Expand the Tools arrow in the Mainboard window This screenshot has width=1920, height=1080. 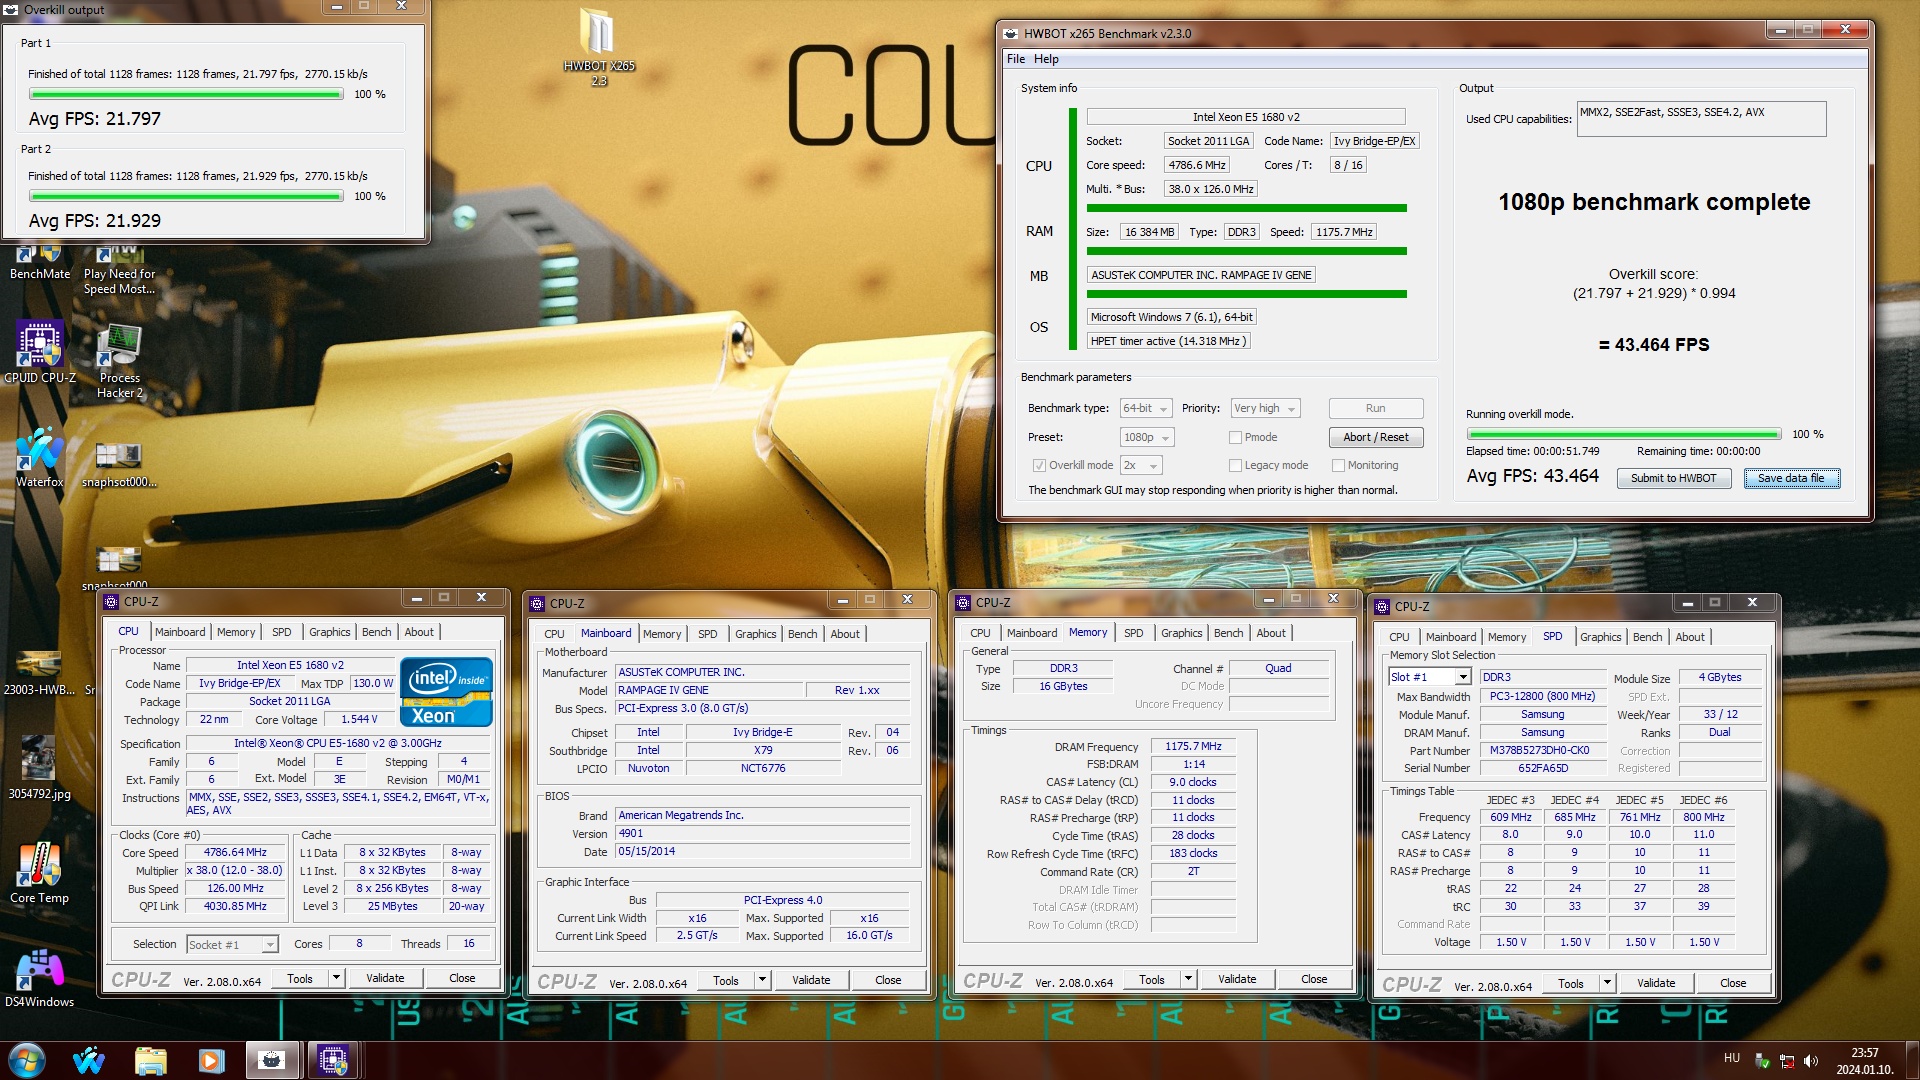[x=762, y=980]
